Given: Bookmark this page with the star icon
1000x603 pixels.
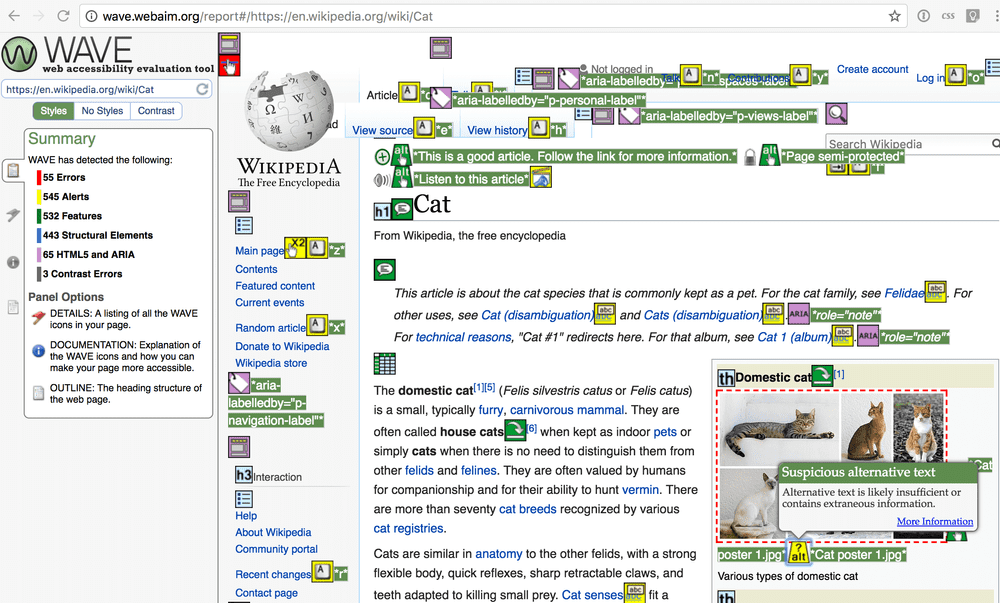Looking at the screenshot, I should click(895, 16).
